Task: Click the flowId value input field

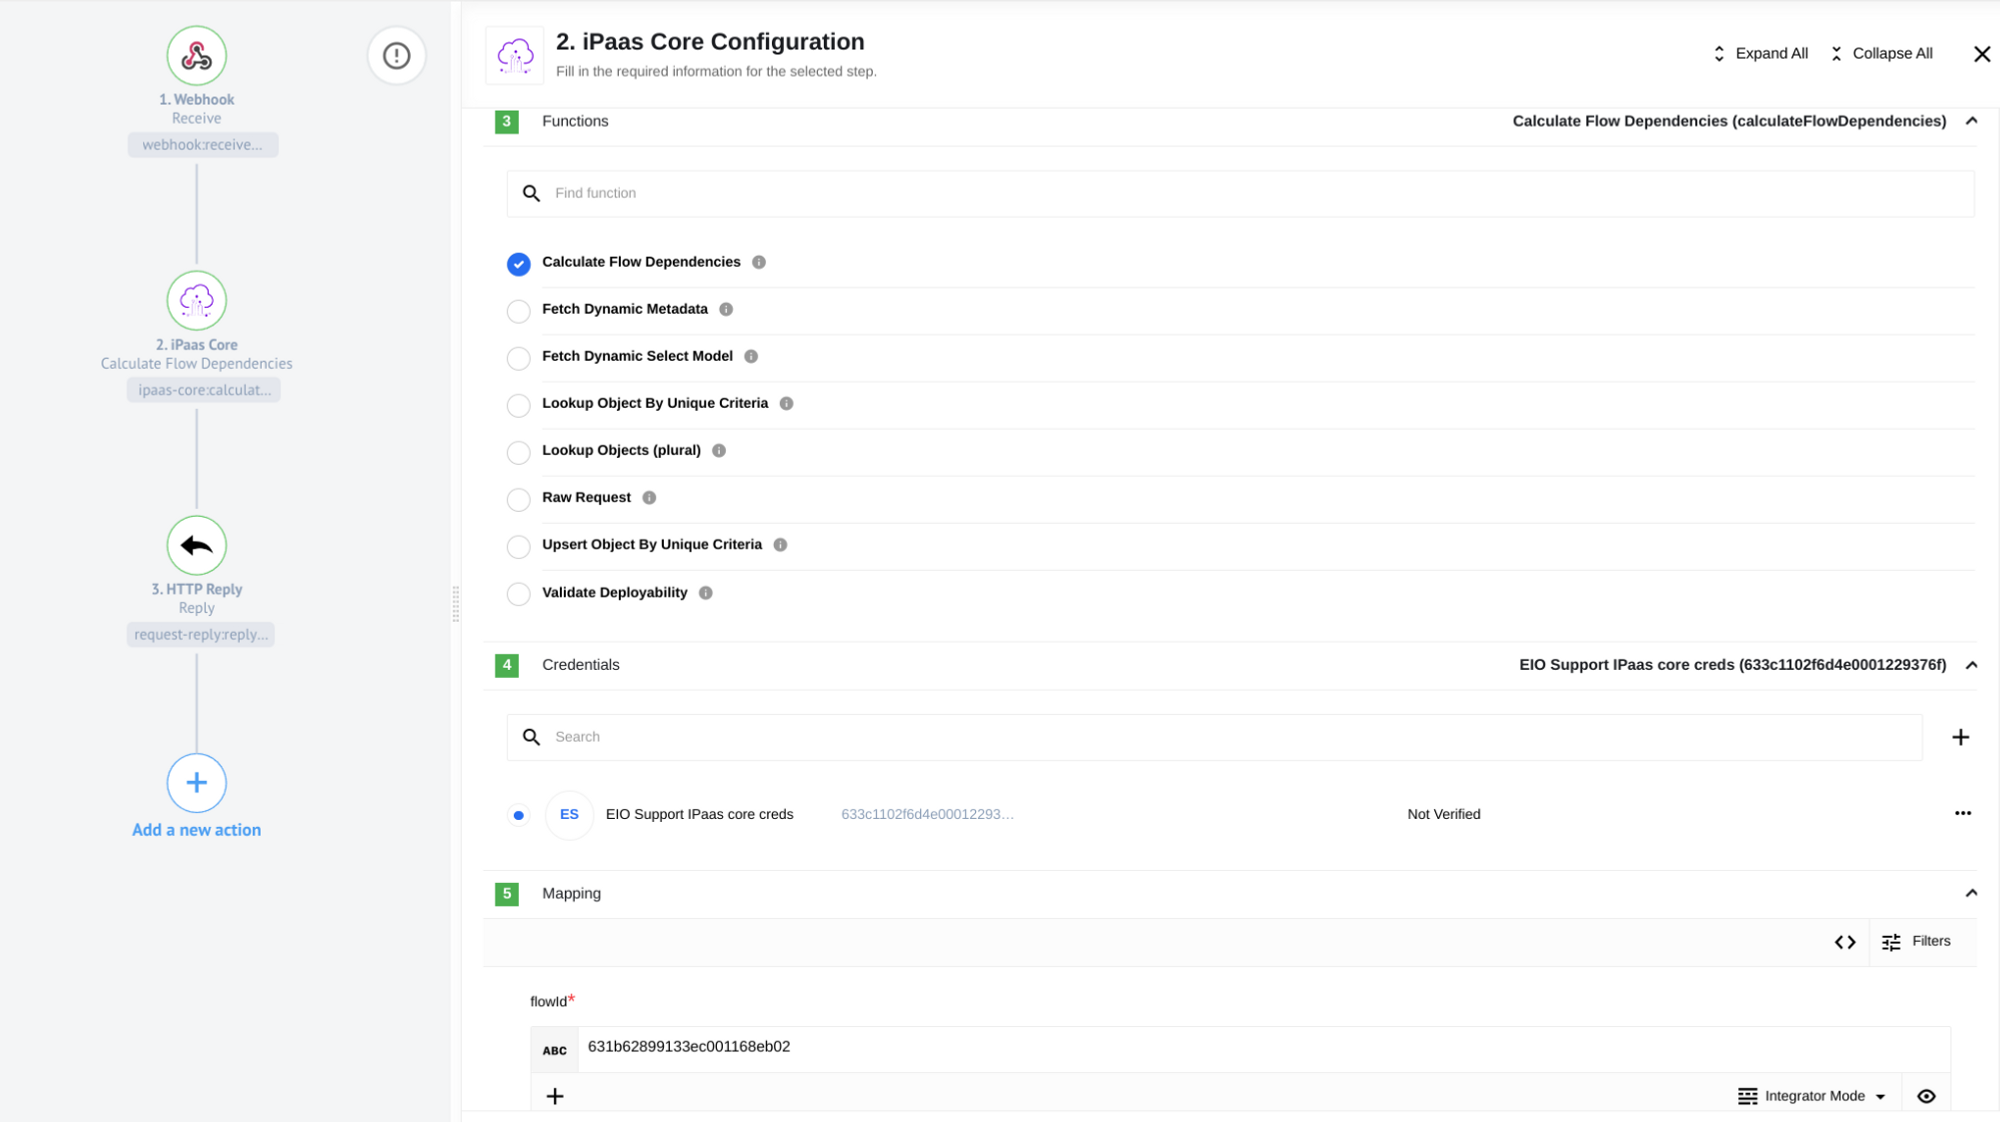Action: pyautogui.click(x=1263, y=1048)
